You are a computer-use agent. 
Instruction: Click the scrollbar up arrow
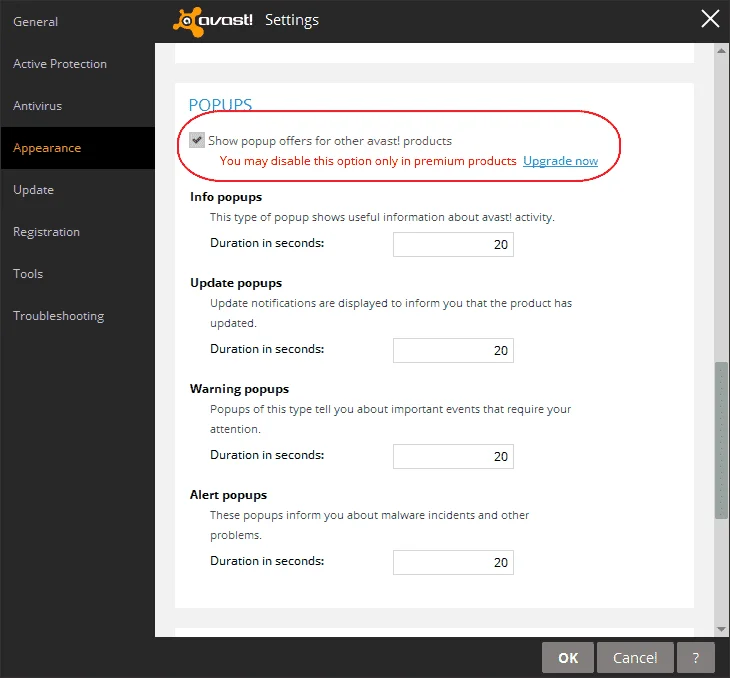coord(722,50)
